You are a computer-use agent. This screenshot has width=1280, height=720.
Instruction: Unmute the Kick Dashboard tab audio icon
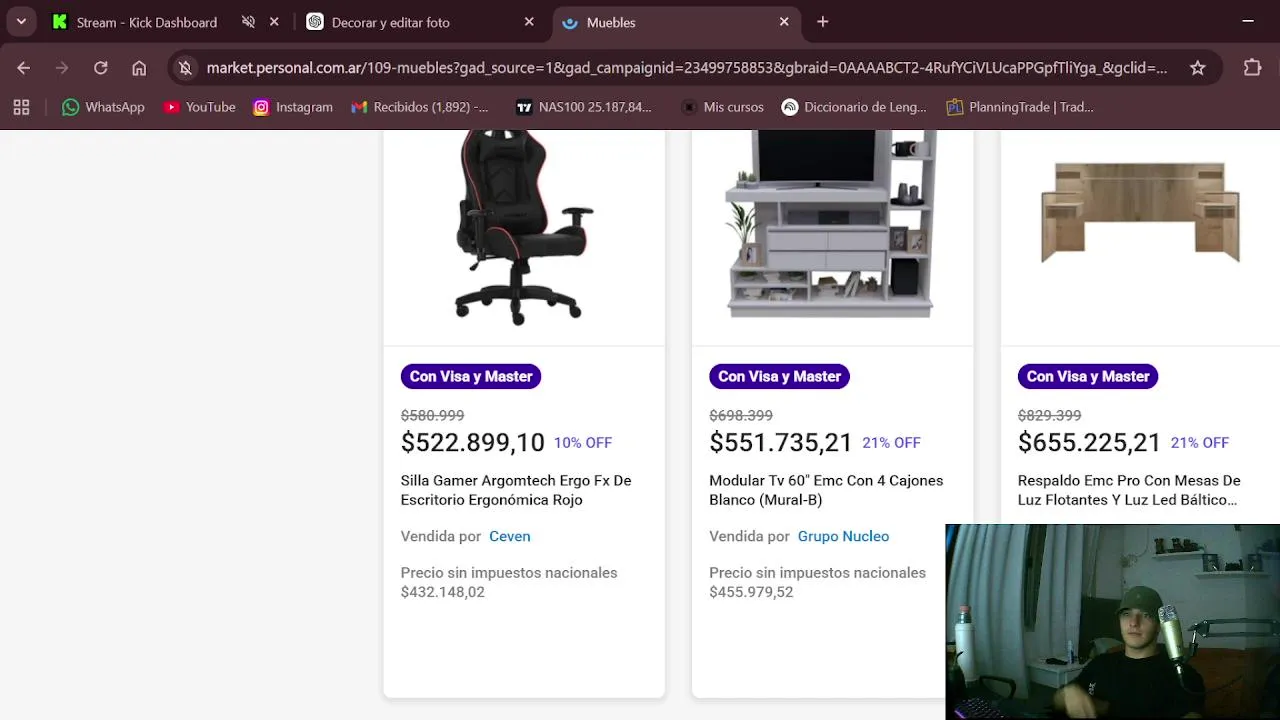[x=248, y=22]
